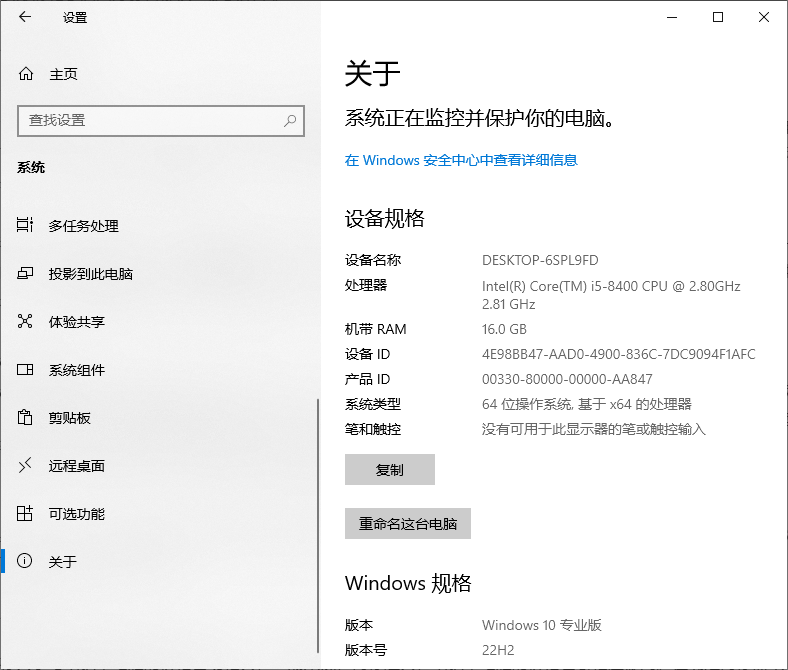Image resolution: width=788 pixels, height=670 pixels.
Task: Minimize the 设置 window
Action: tap(672, 17)
